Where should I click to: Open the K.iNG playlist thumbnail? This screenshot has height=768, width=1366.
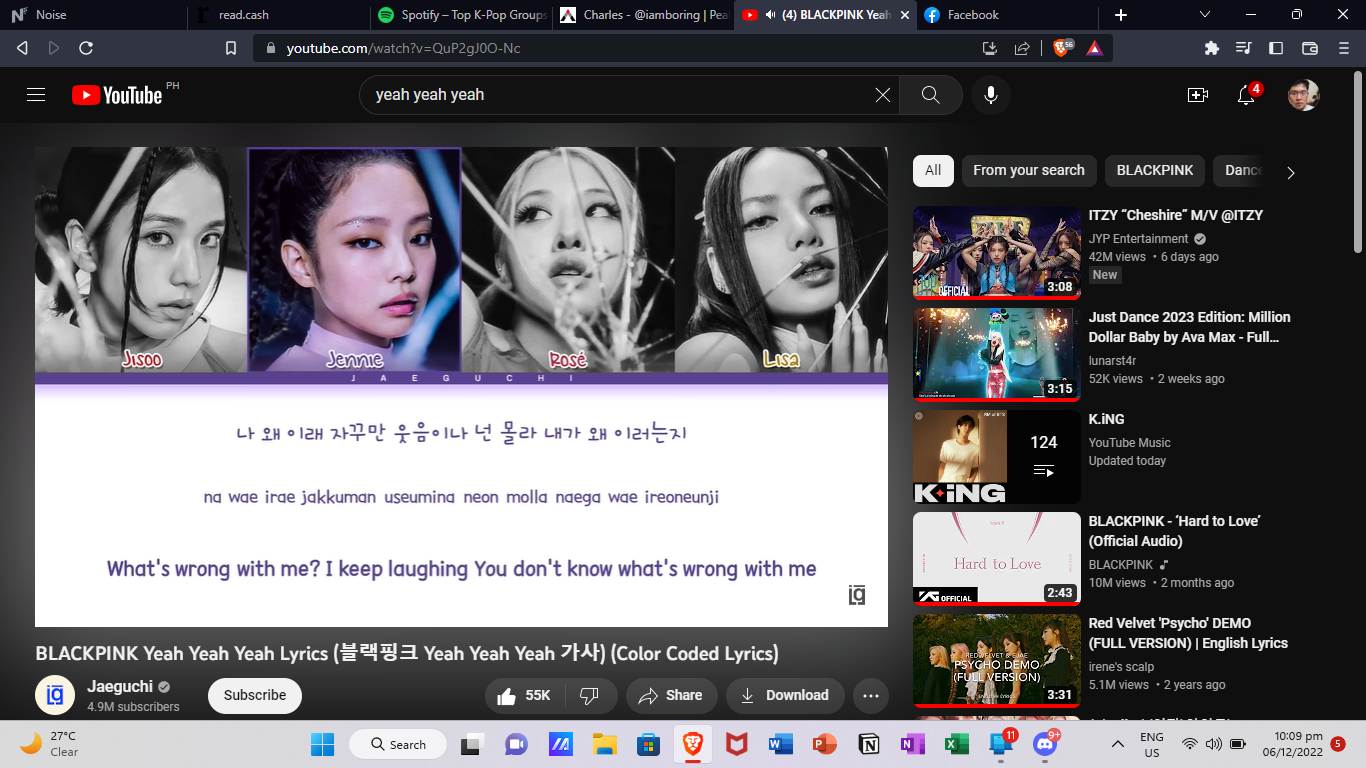point(997,457)
